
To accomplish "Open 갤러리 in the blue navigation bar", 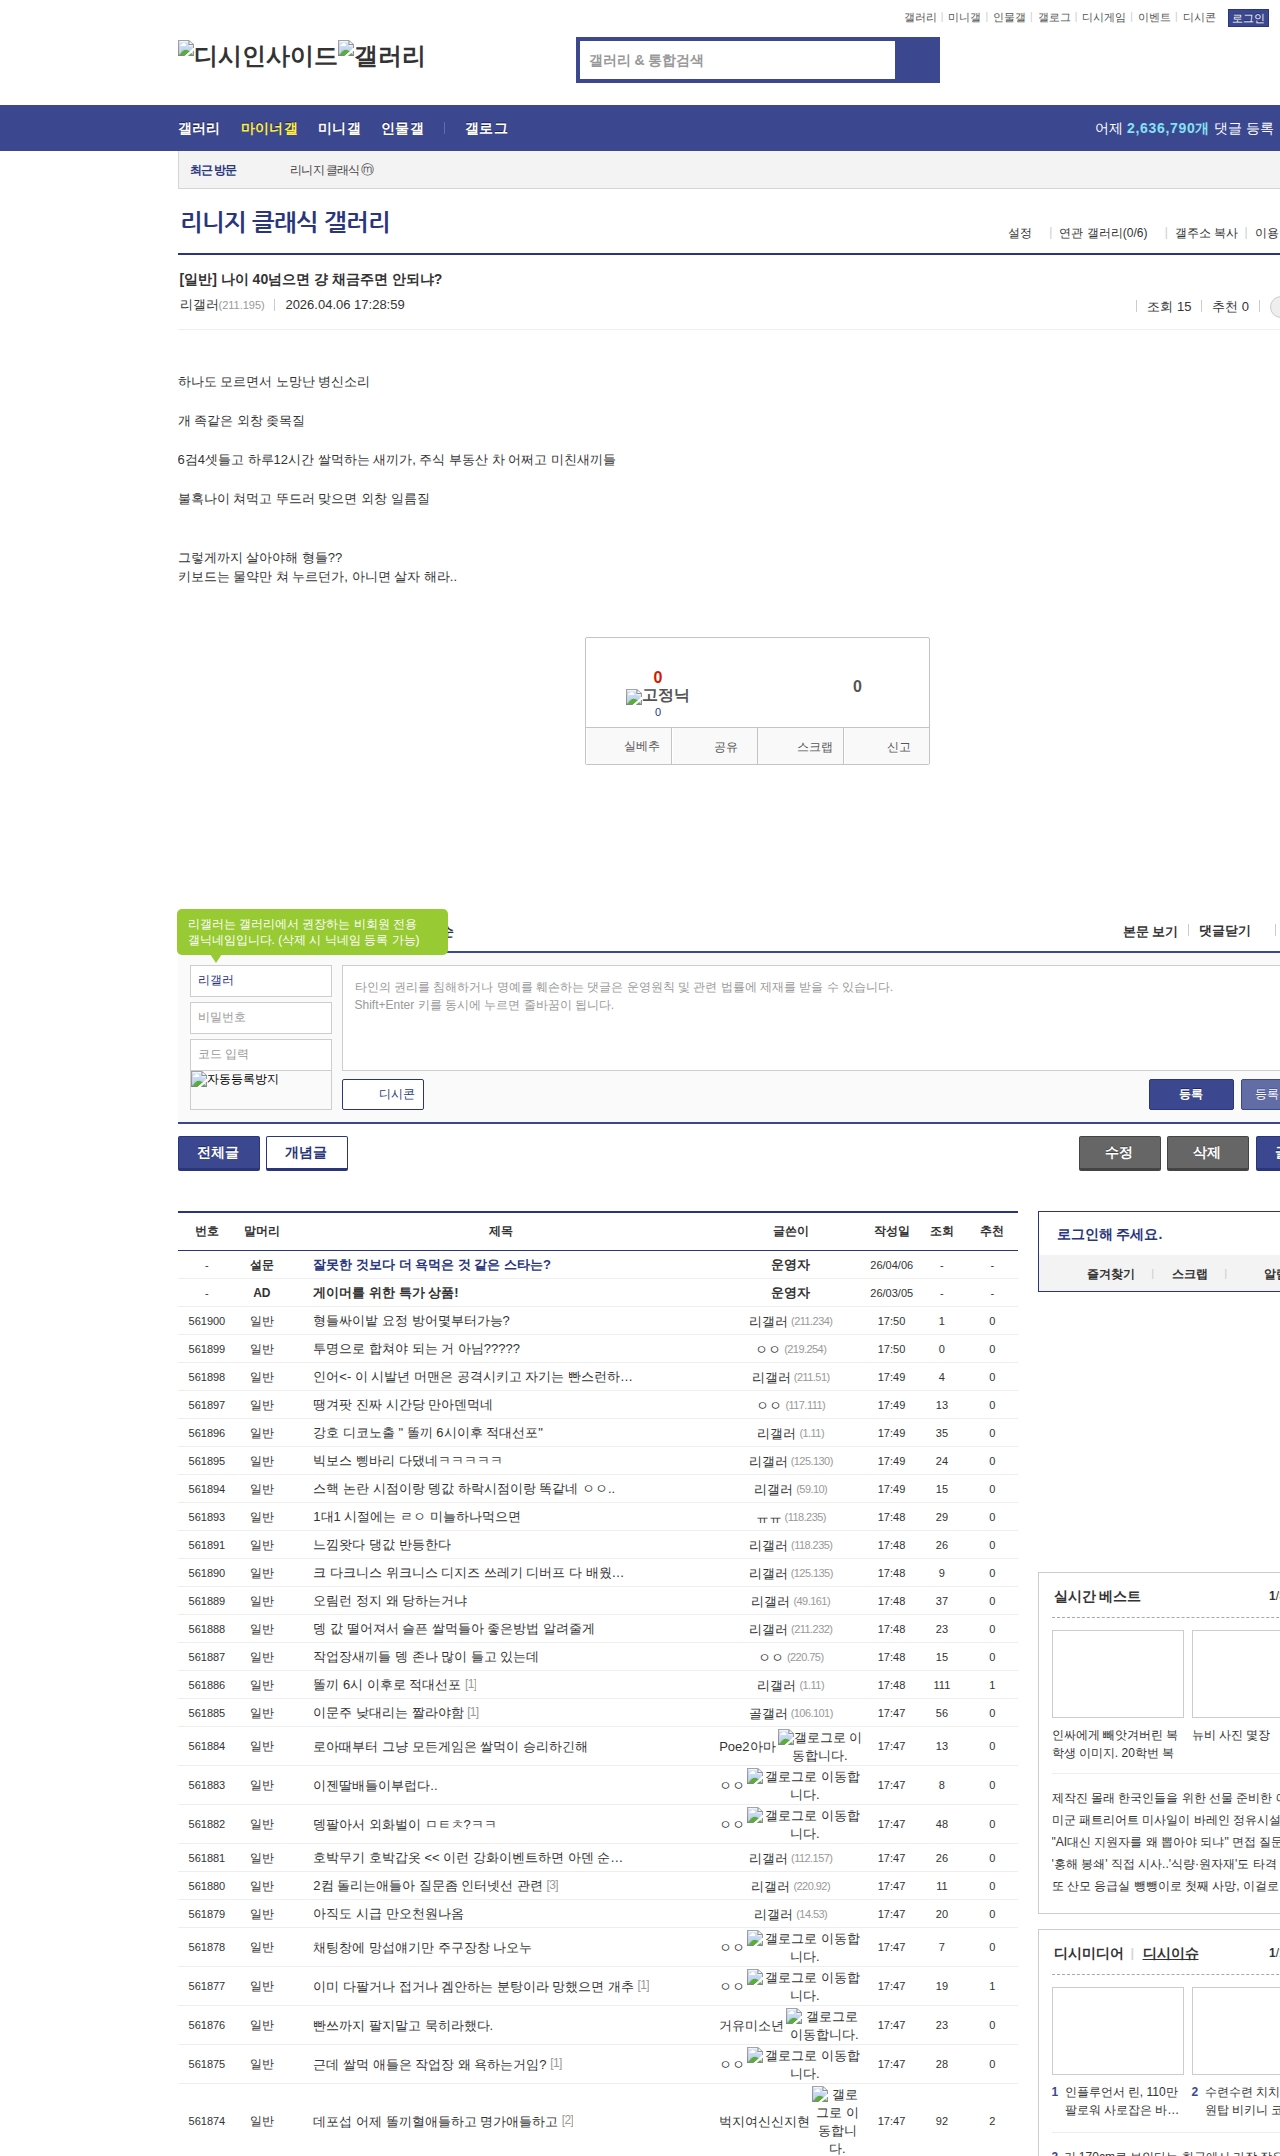I will point(199,129).
